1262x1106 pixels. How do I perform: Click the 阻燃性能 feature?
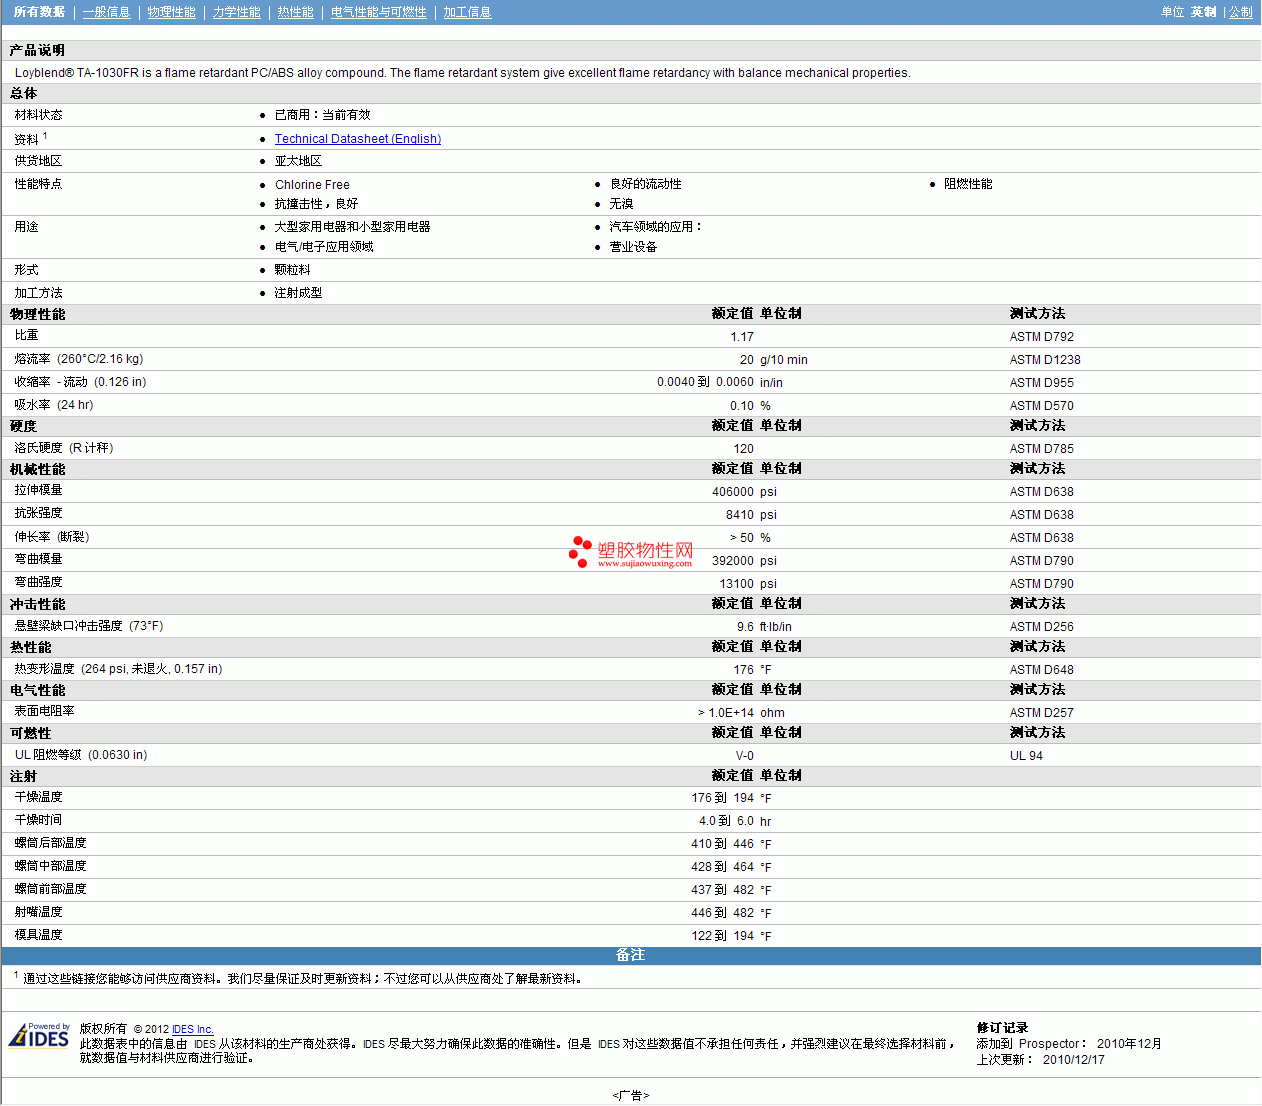pos(968,184)
